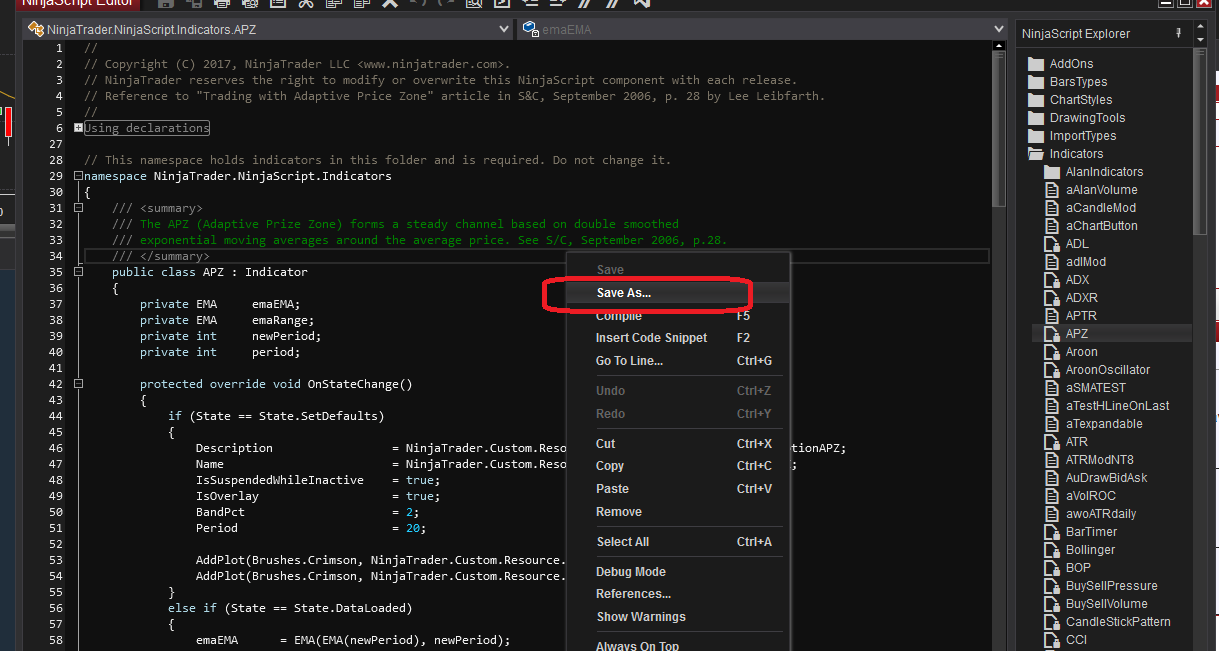The image size is (1219, 651).
Task: Click the AddOns folder icon
Action: (1035, 64)
